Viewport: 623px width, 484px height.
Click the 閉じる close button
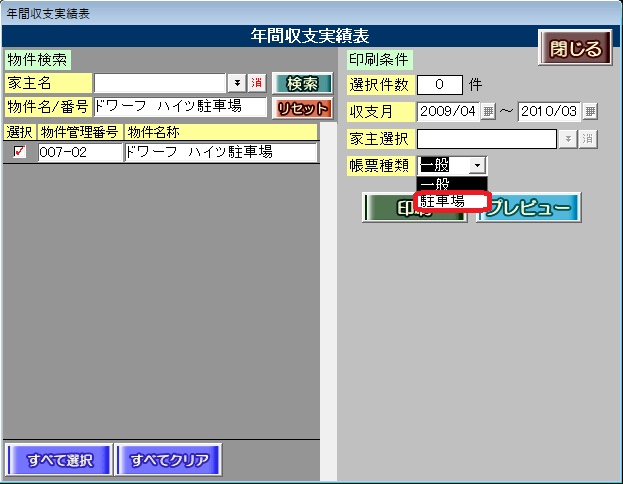click(576, 49)
